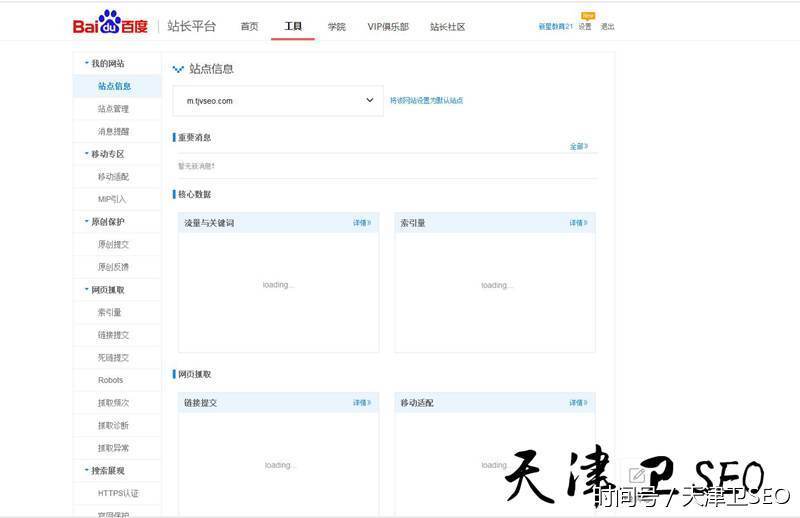Open 详情 for 流量与关键词 panel
The width and height of the screenshot is (800, 518).
[x=361, y=223]
